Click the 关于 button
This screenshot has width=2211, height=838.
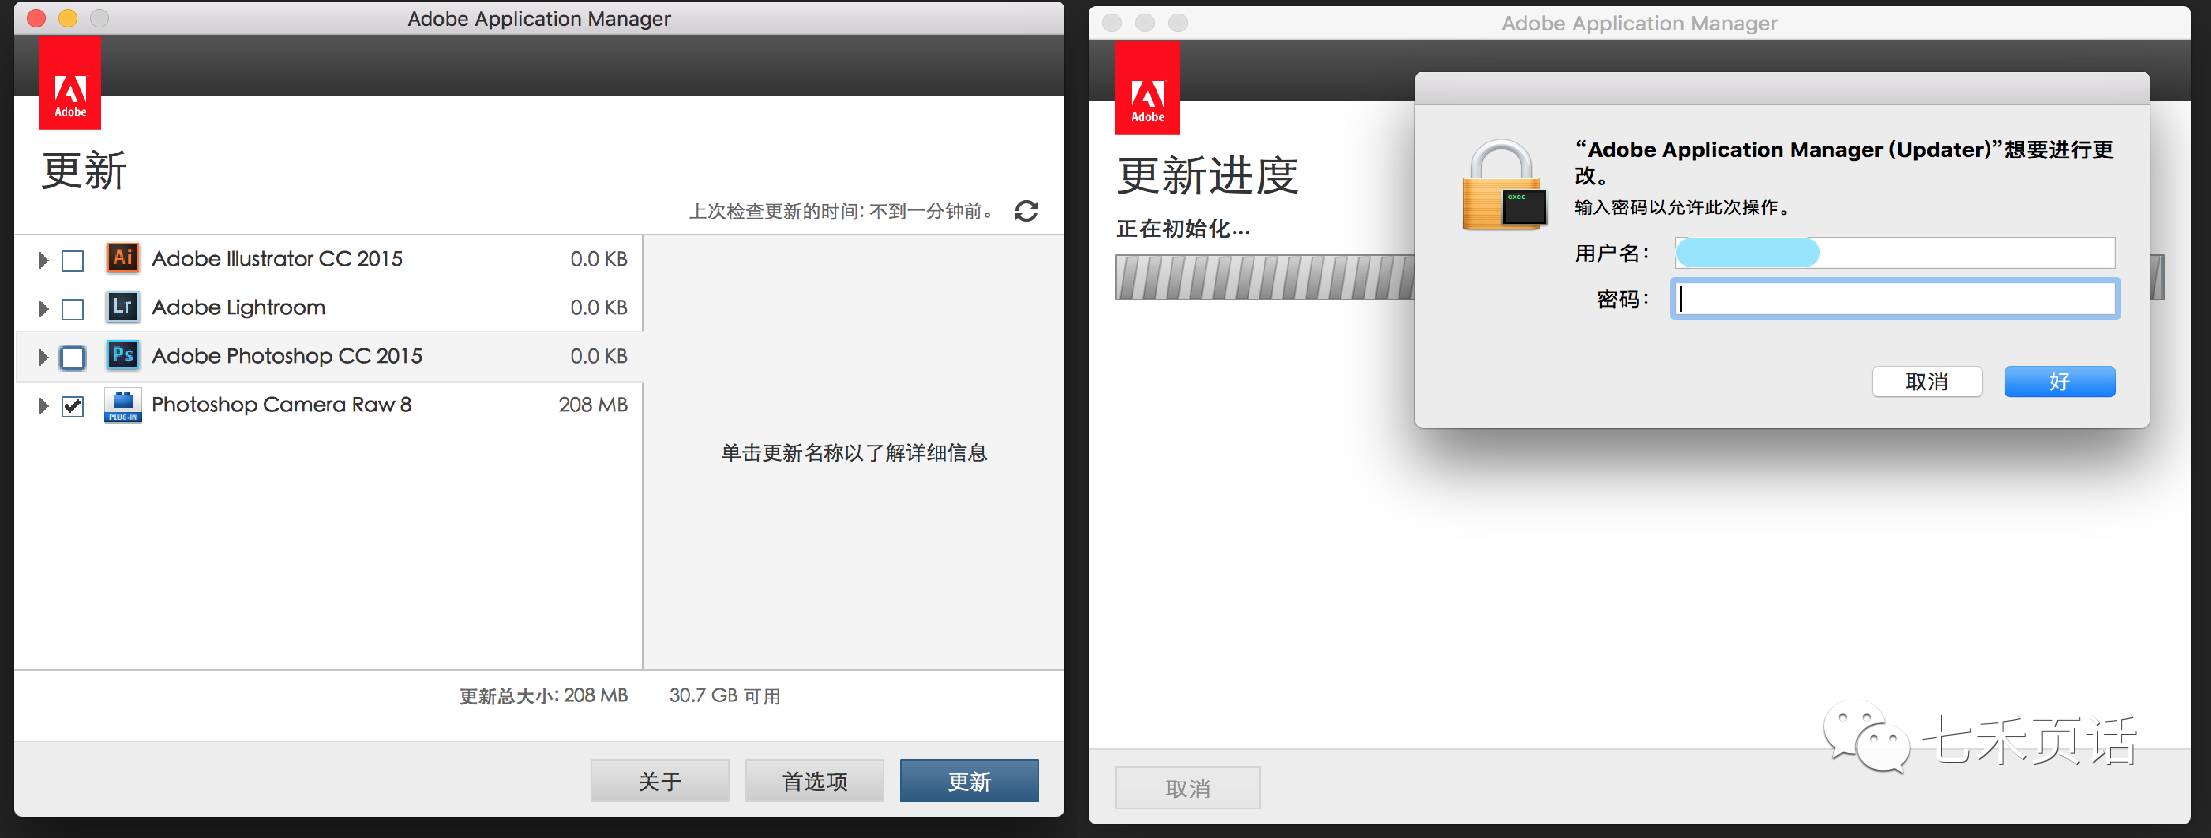[x=660, y=781]
